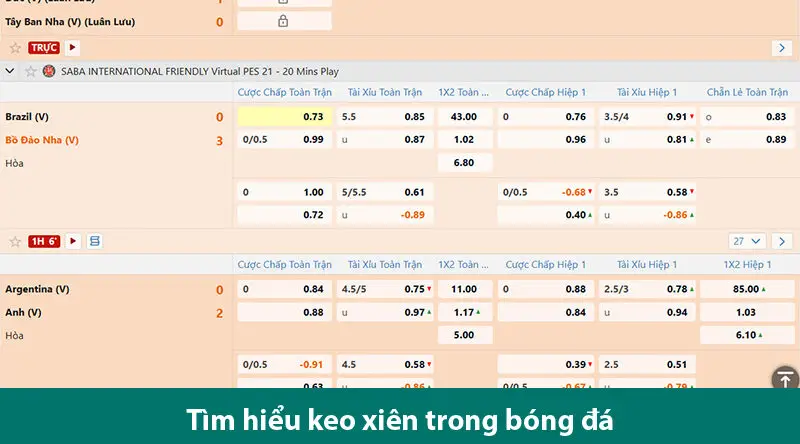
Task: Pick Argentina win odds 11.00
Action: 464,289
